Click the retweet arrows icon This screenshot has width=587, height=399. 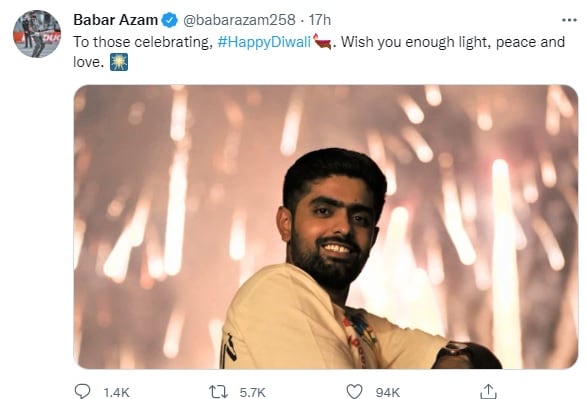(218, 392)
